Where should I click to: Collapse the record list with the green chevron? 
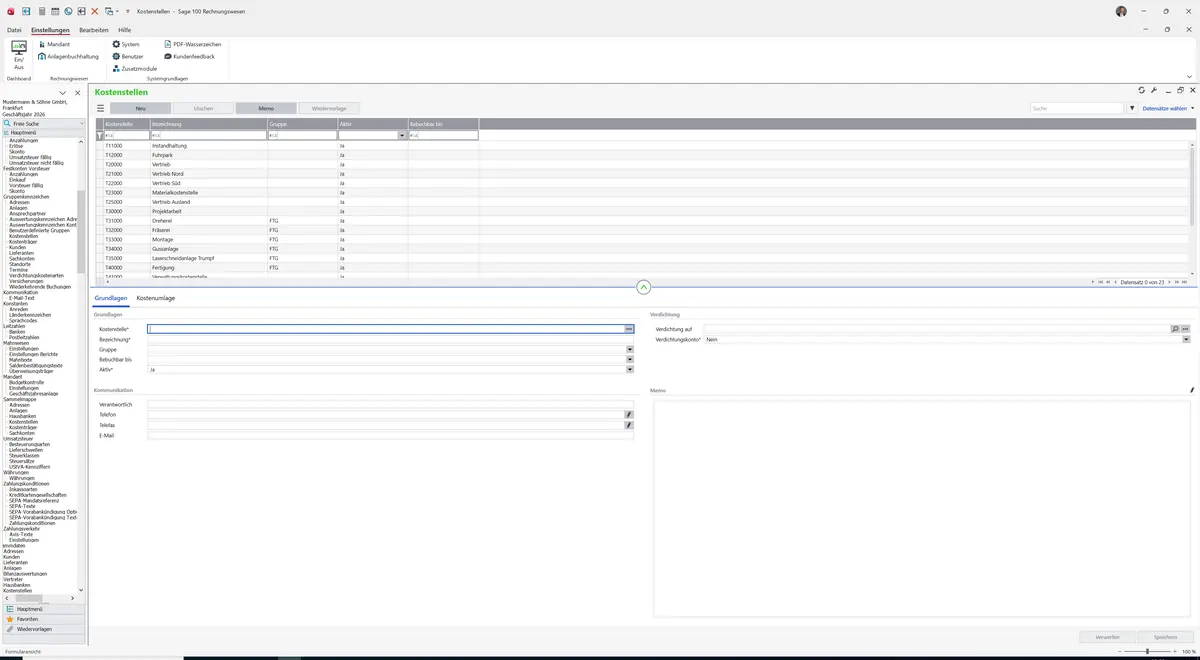[x=643, y=287]
